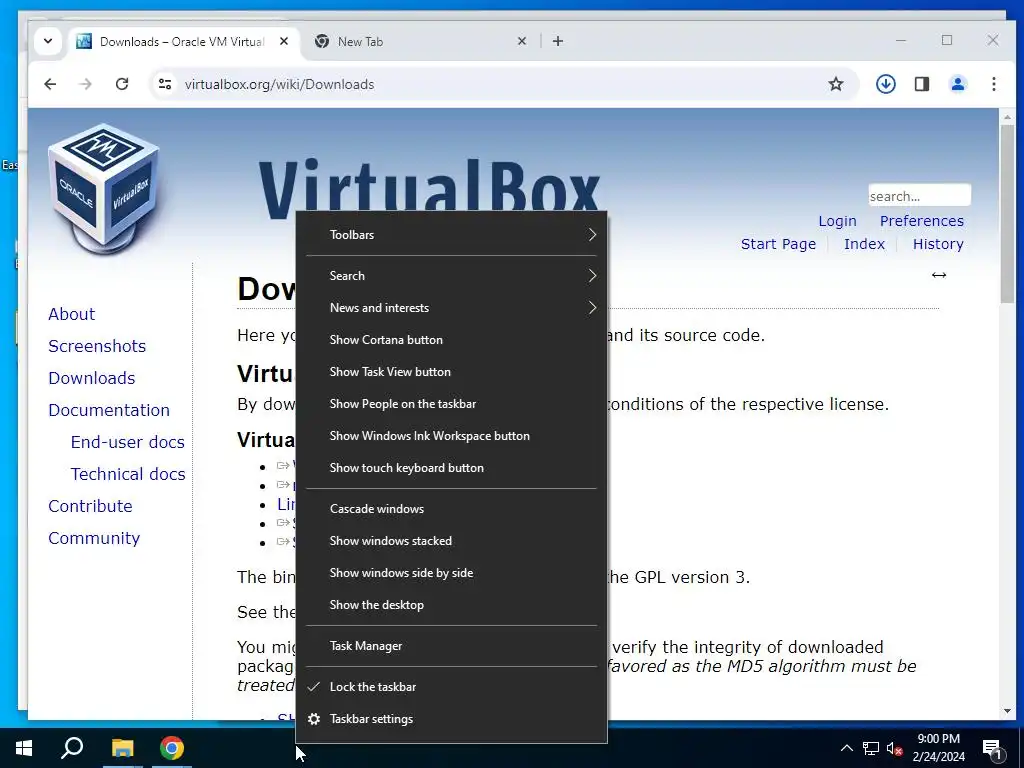Click the page vertical scrollbar thumb
Viewport: 1024px width, 768px height.
[x=1007, y=214]
